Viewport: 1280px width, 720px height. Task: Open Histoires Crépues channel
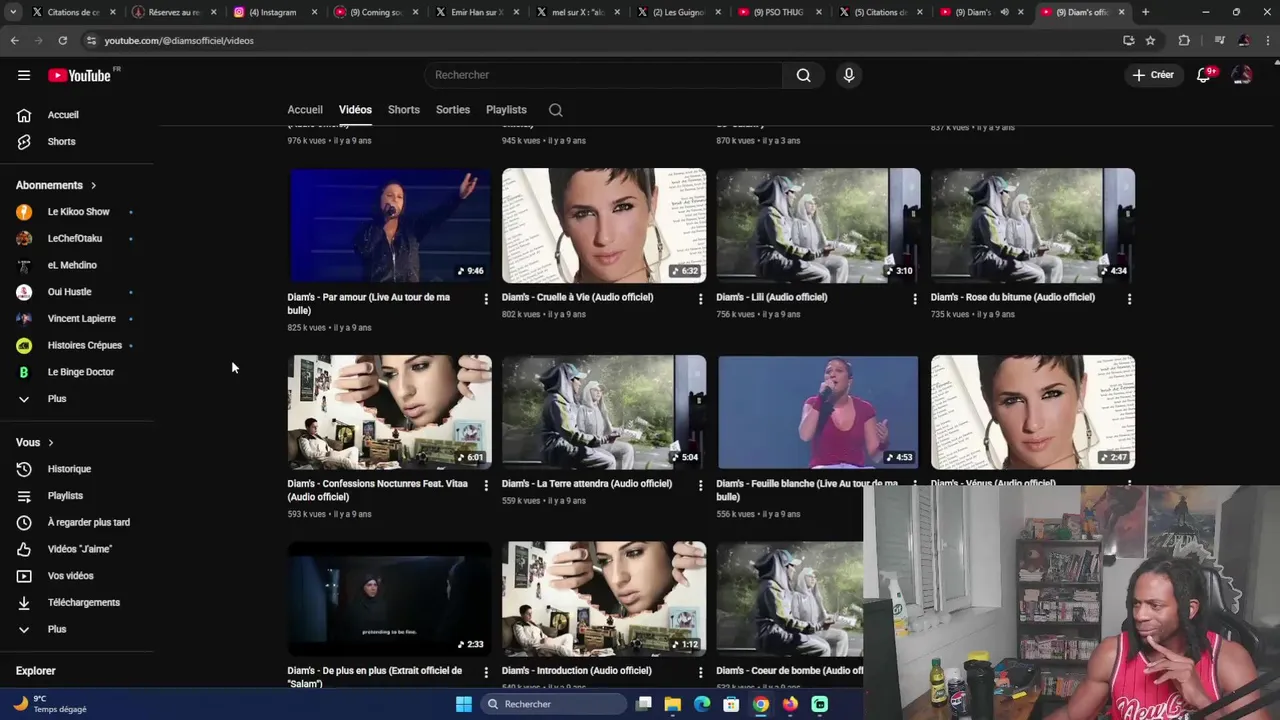(x=84, y=345)
